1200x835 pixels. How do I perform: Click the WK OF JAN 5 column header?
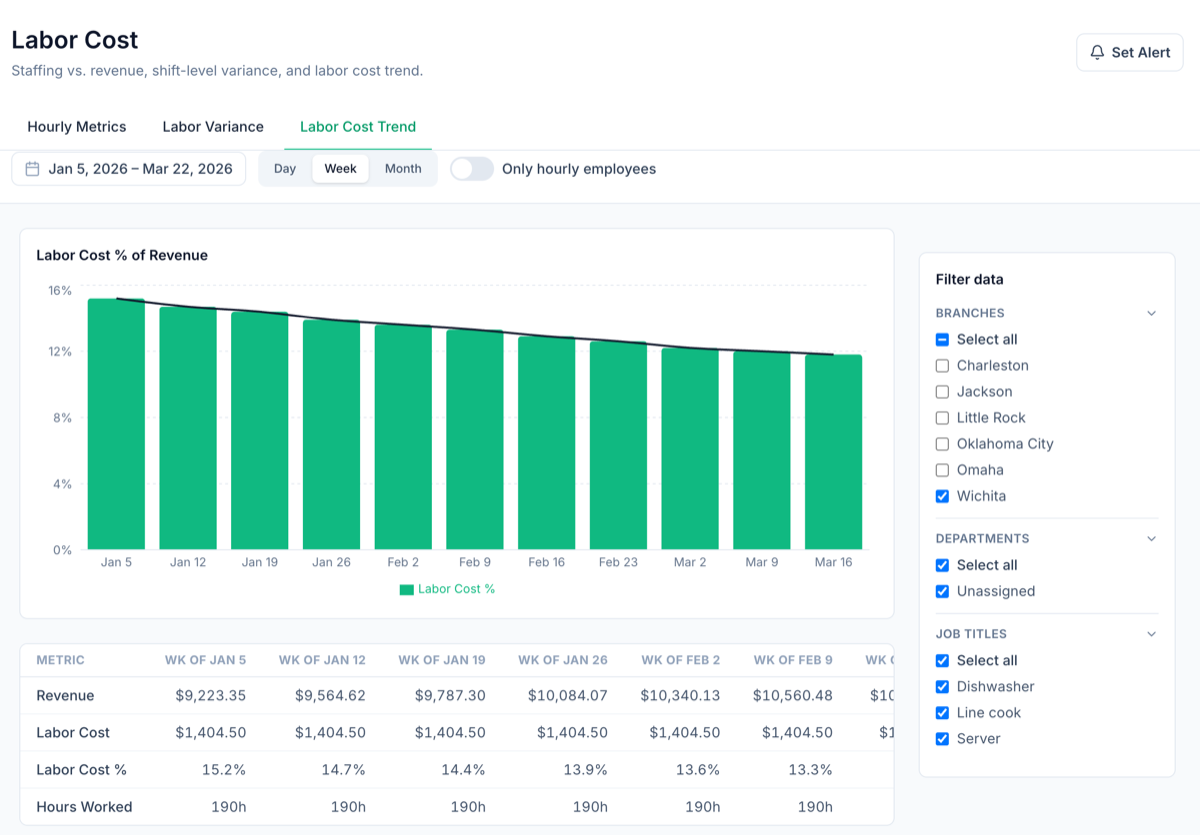(205, 660)
